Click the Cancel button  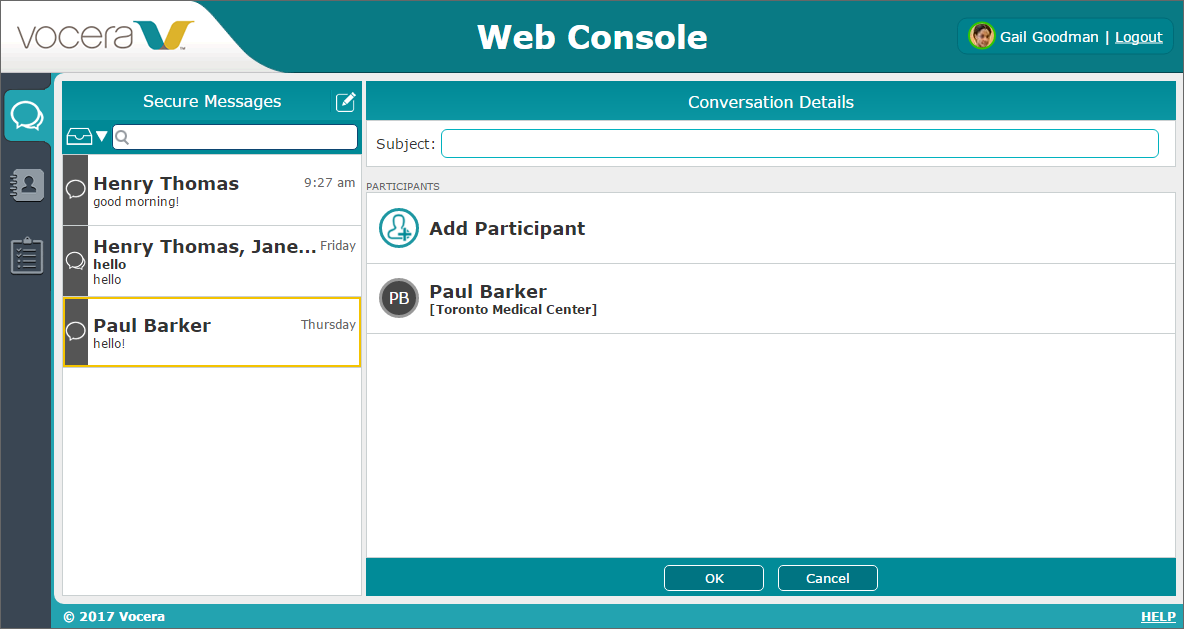828,578
